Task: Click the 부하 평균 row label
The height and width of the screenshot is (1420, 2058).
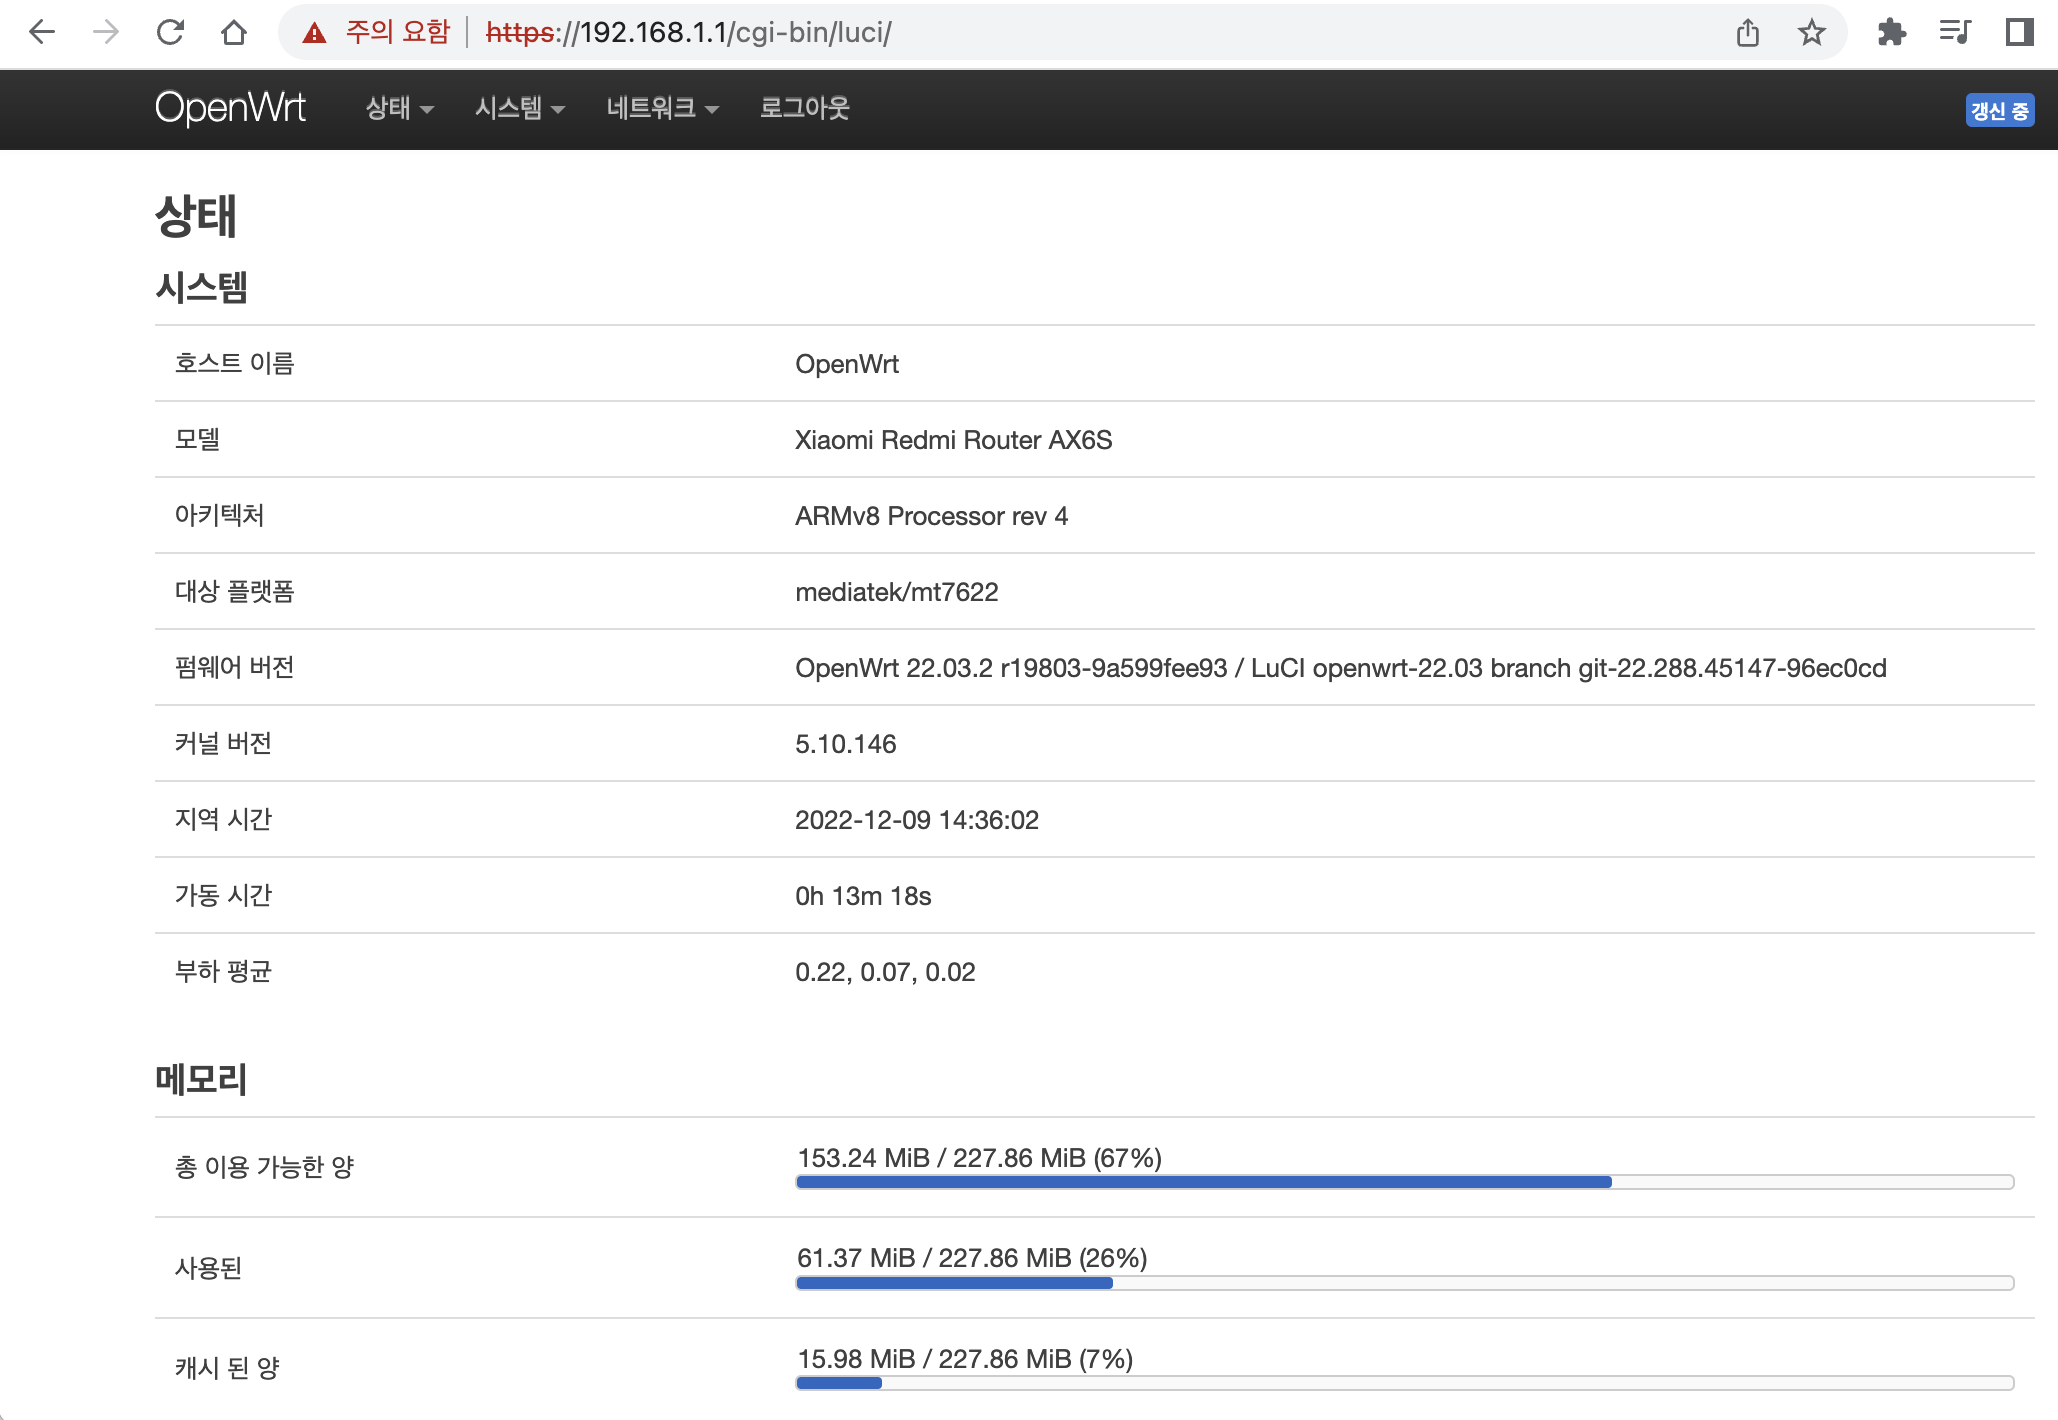Action: tap(223, 971)
